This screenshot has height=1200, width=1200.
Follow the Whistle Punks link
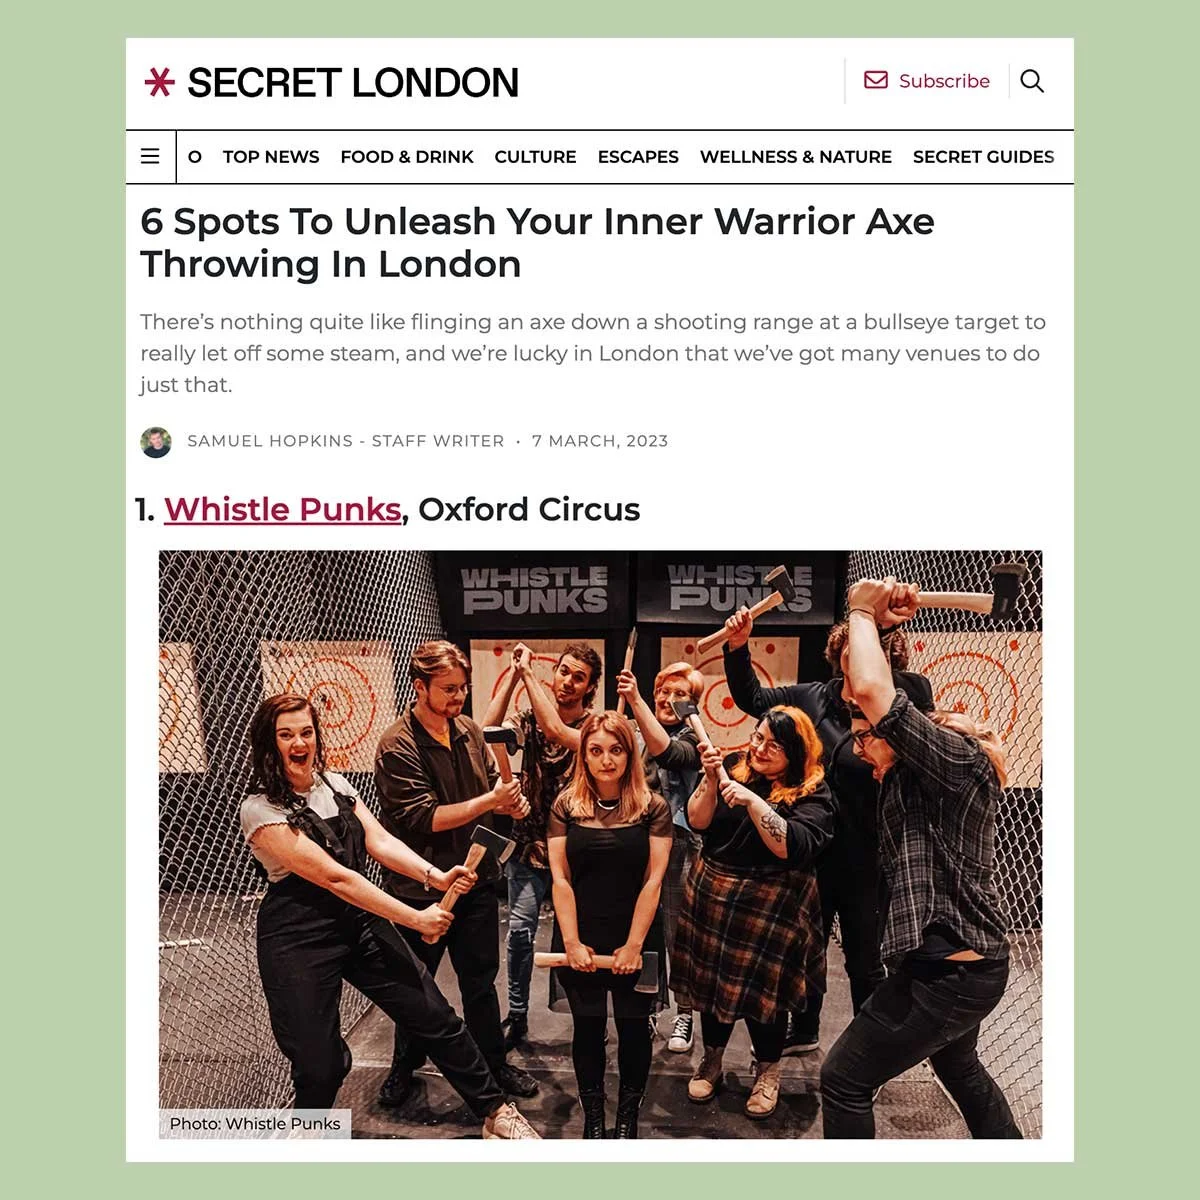point(283,509)
